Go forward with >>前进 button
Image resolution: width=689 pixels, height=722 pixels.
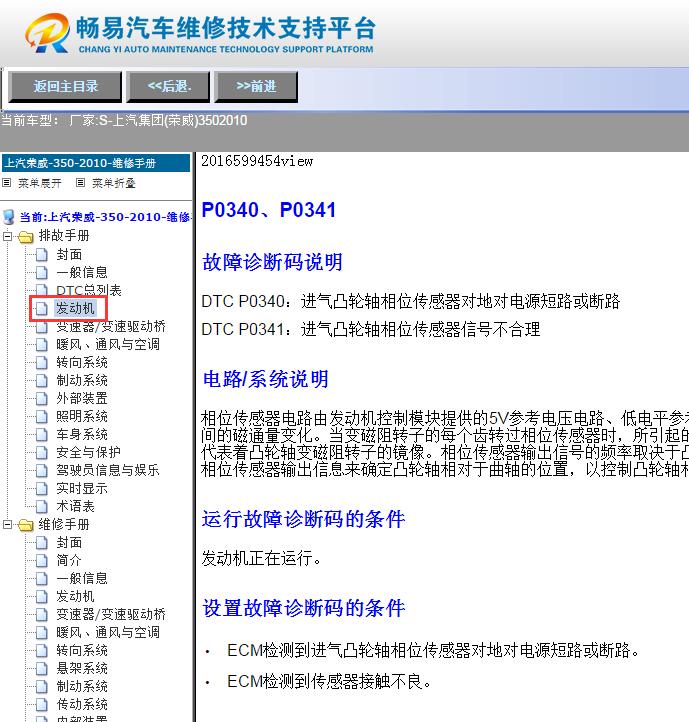[256, 87]
